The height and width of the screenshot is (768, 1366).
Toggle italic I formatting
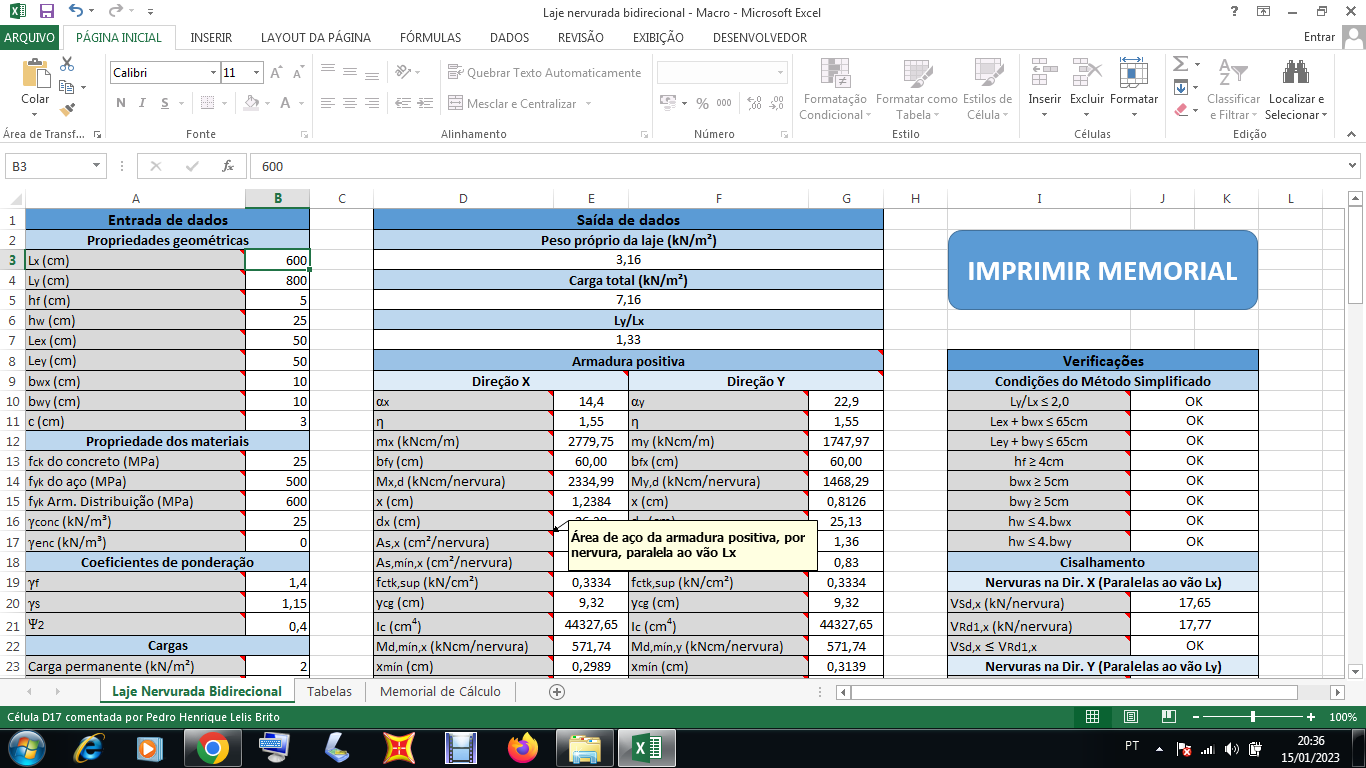(x=143, y=103)
